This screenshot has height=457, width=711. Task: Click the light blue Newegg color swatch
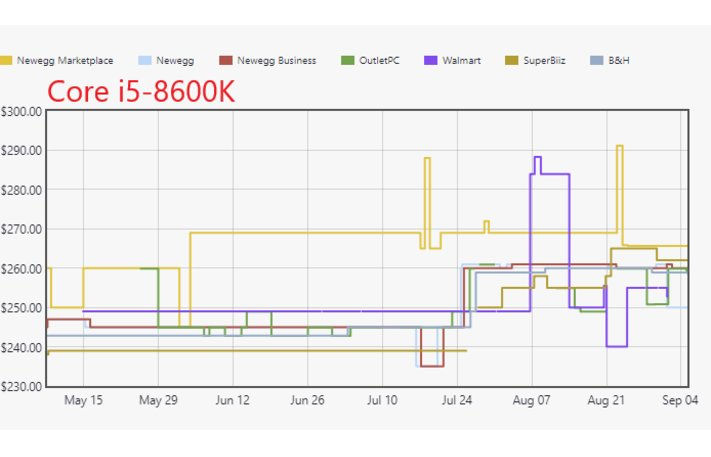coord(144,61)
